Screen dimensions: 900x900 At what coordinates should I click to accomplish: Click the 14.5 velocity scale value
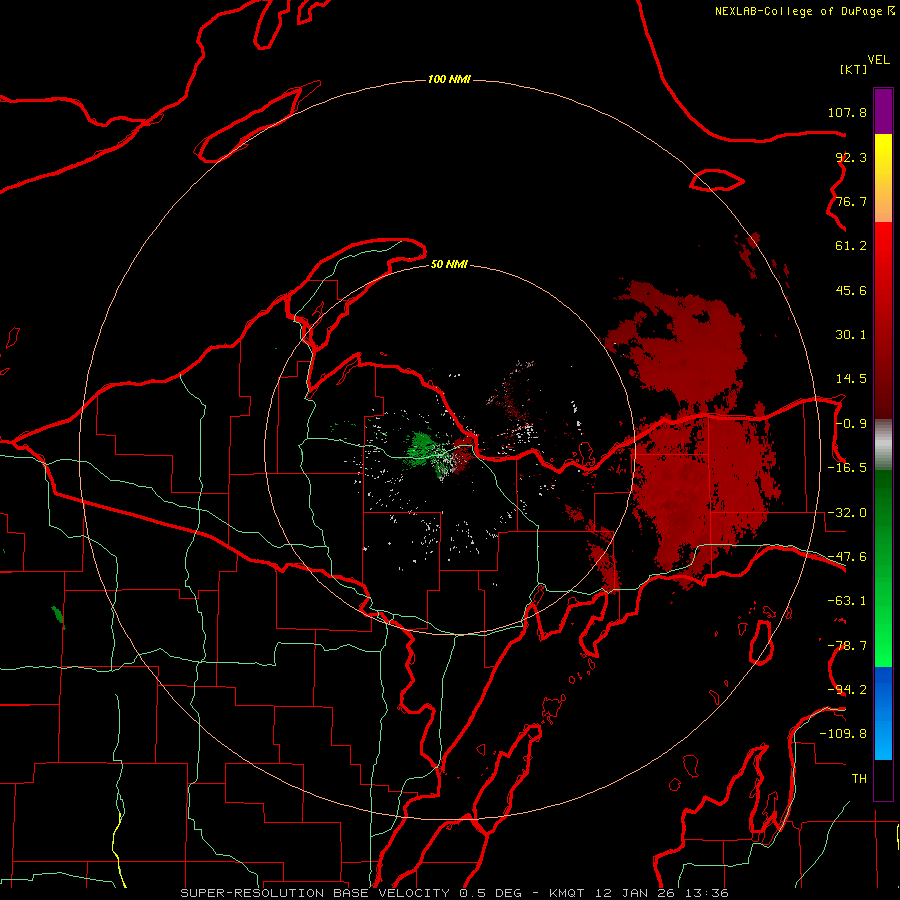(x=851, y=379)
